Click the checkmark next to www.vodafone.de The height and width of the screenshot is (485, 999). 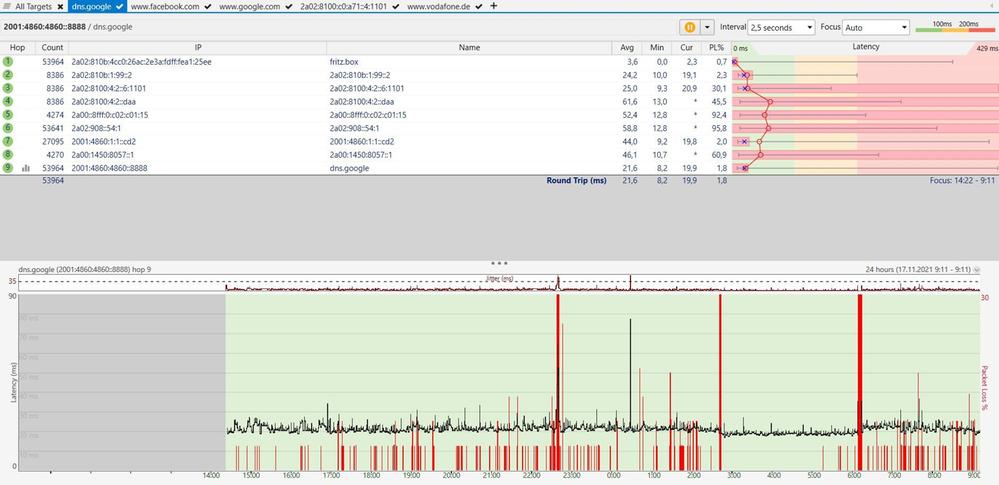[x=478, y=6]
